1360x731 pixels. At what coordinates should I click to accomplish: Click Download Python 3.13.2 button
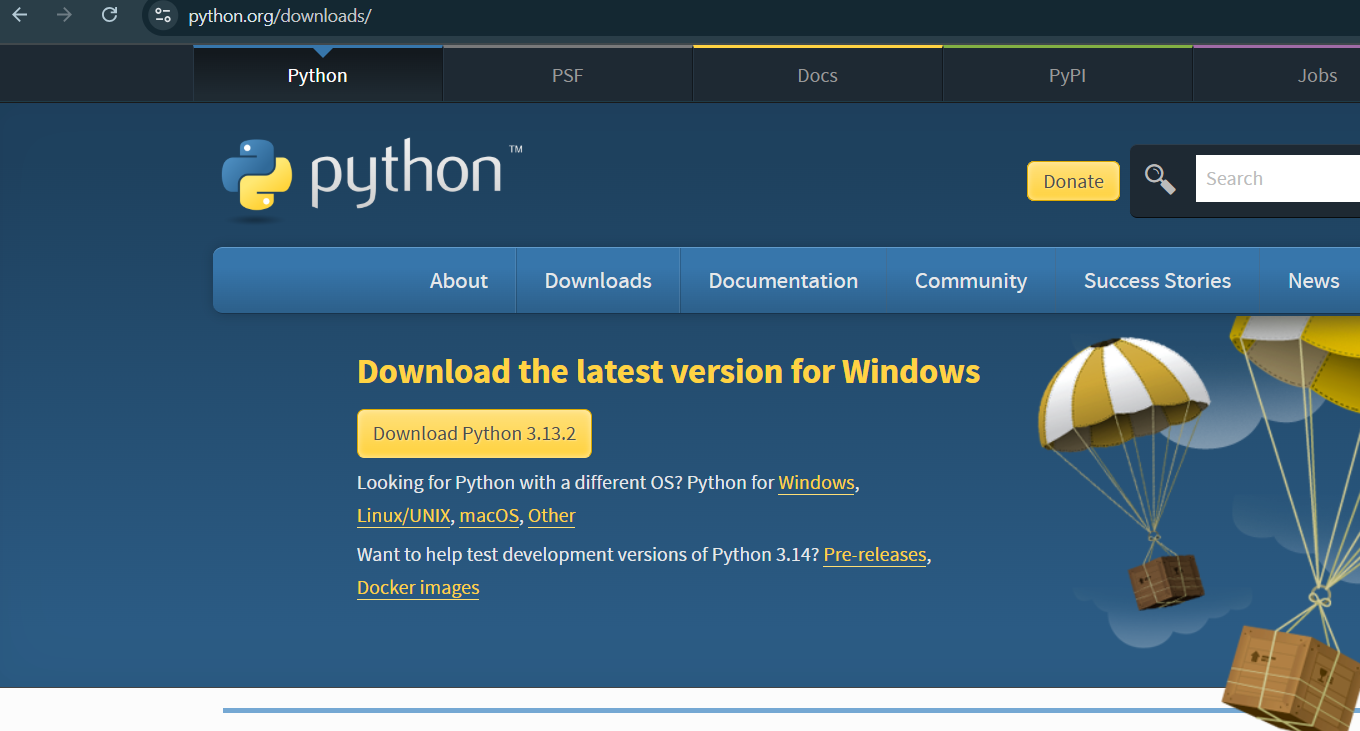pyautogui.click(x=474, y=434)
